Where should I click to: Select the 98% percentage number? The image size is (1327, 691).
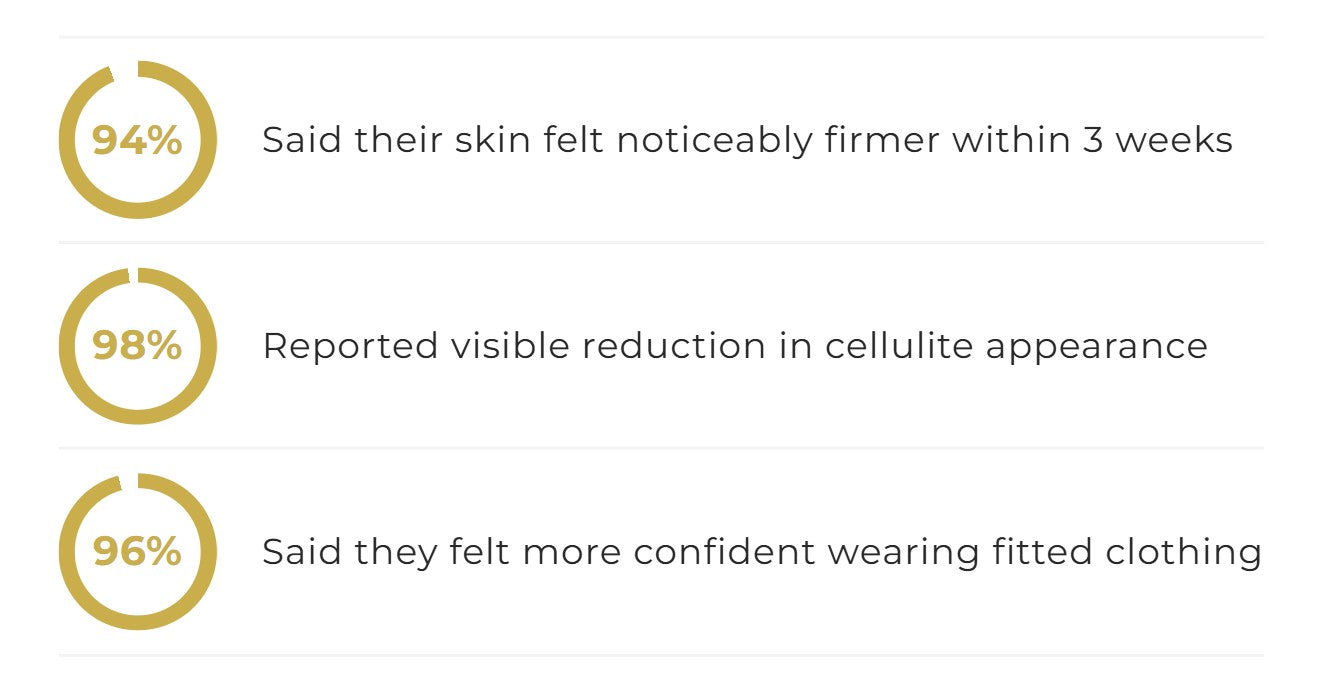point(137,345)
